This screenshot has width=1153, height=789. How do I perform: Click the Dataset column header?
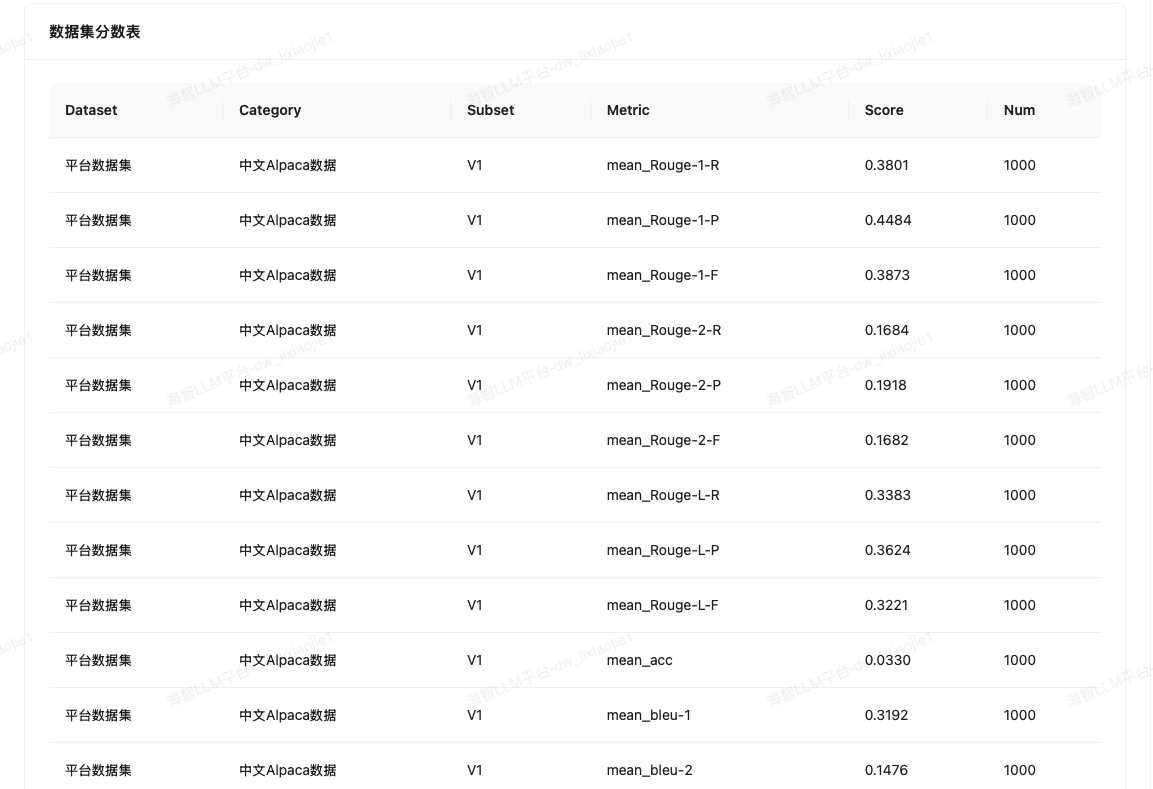click(91, 110)
